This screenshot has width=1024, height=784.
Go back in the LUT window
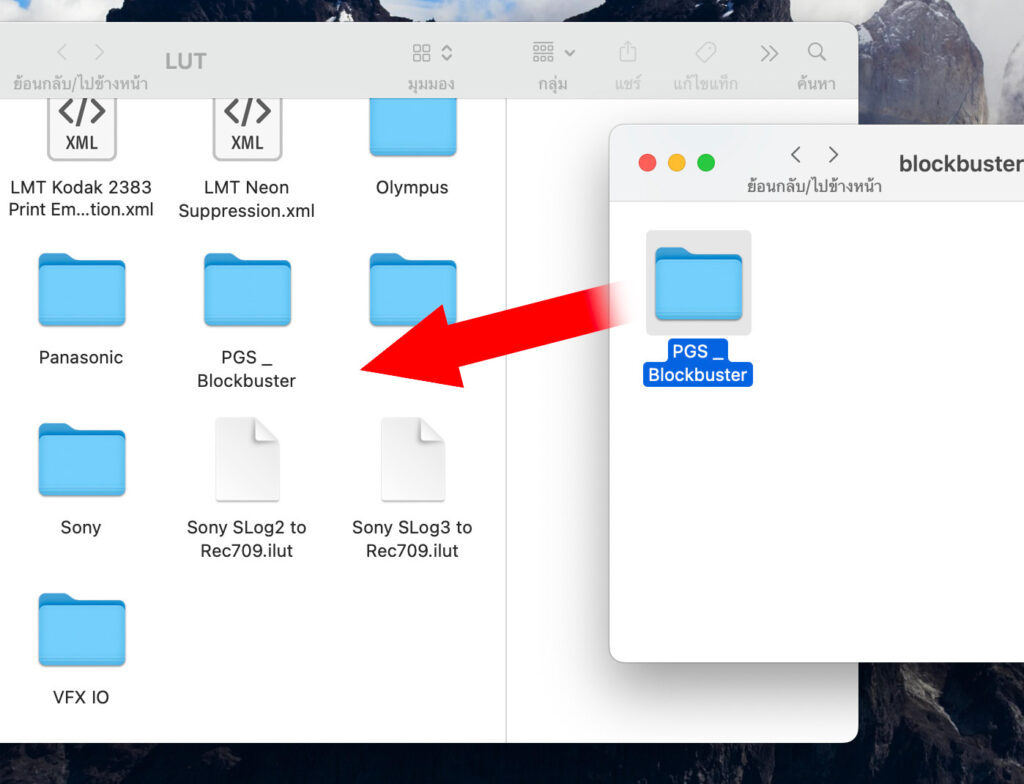point(62,52)
